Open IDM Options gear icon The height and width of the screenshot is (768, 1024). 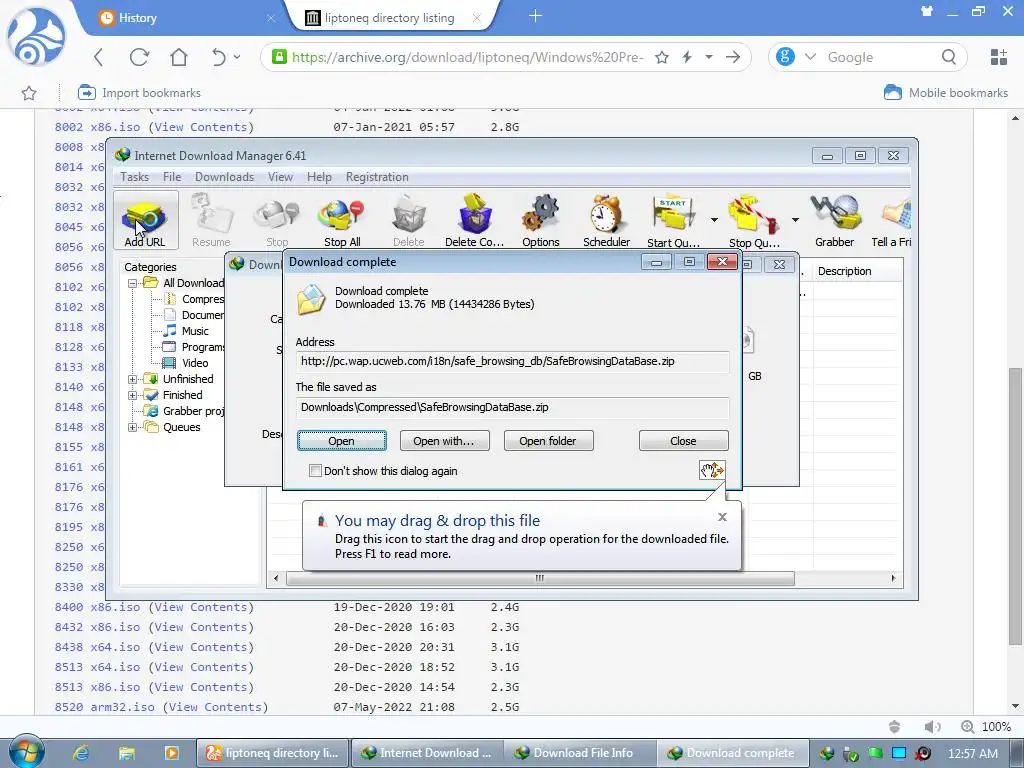point(540,220)
